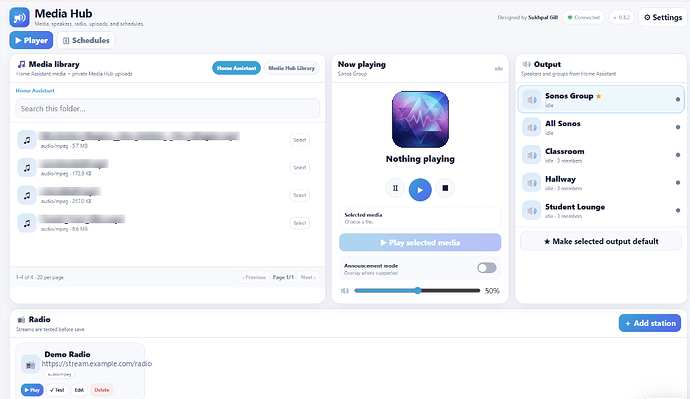Click Sonos Group speaker icon
The width and height of the screenshot is (690, 399).
(x=532, y=100)
